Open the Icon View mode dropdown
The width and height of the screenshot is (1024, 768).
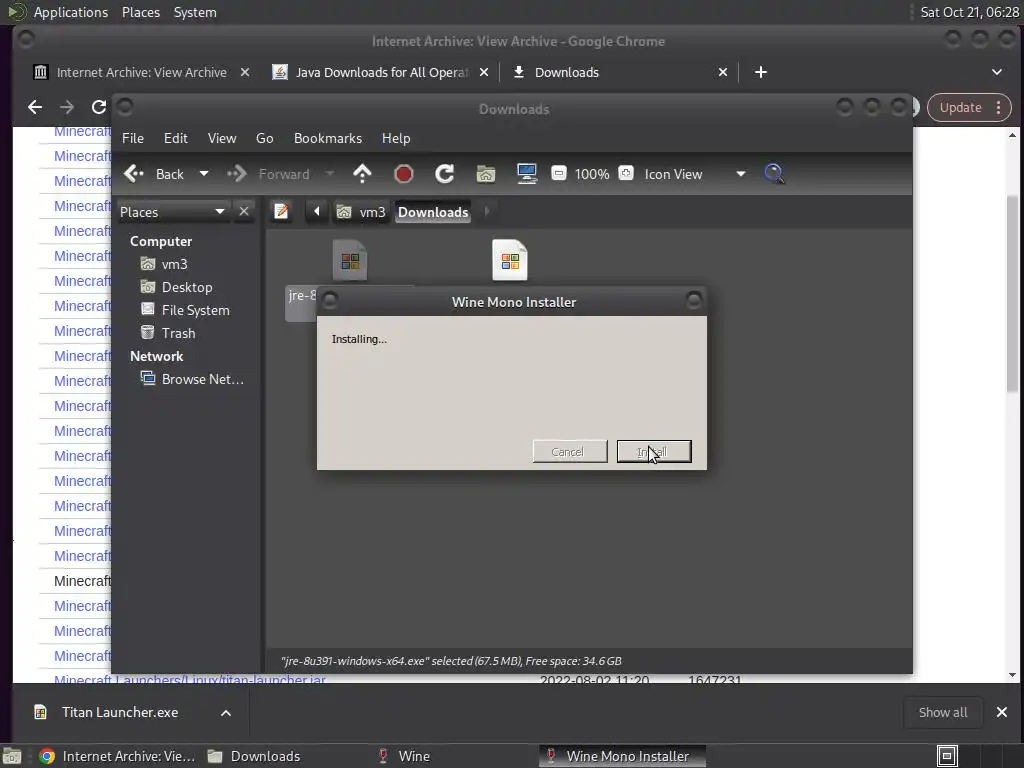click(695, 174)
